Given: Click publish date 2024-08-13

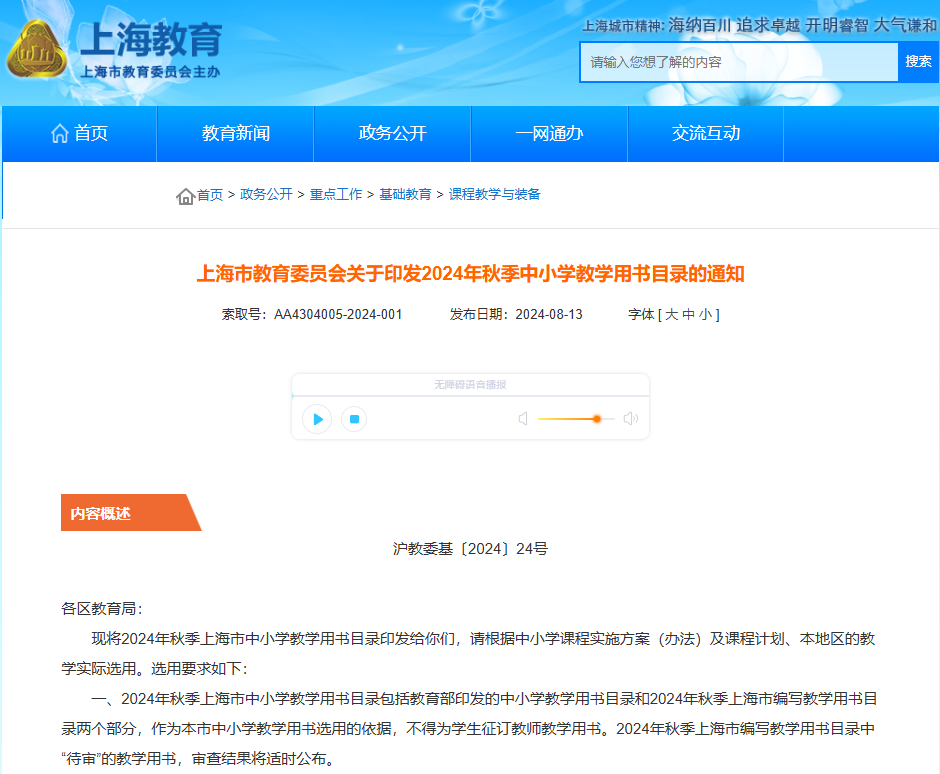Looking at the screenshot, I should 549,315.
